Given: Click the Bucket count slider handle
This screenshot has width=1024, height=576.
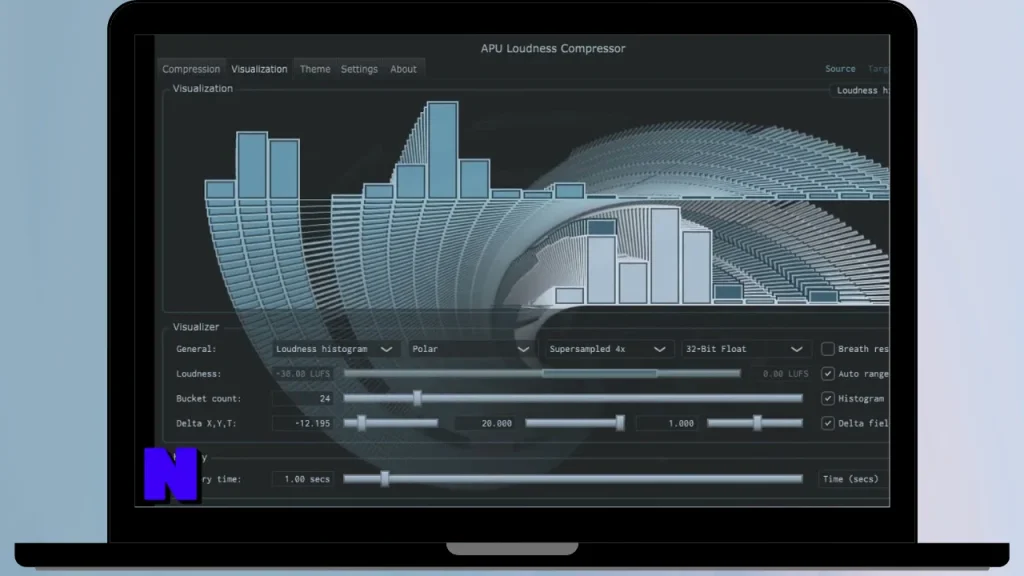Looking at the screenshot, I should pyautogui.click(x=417, y=398).
